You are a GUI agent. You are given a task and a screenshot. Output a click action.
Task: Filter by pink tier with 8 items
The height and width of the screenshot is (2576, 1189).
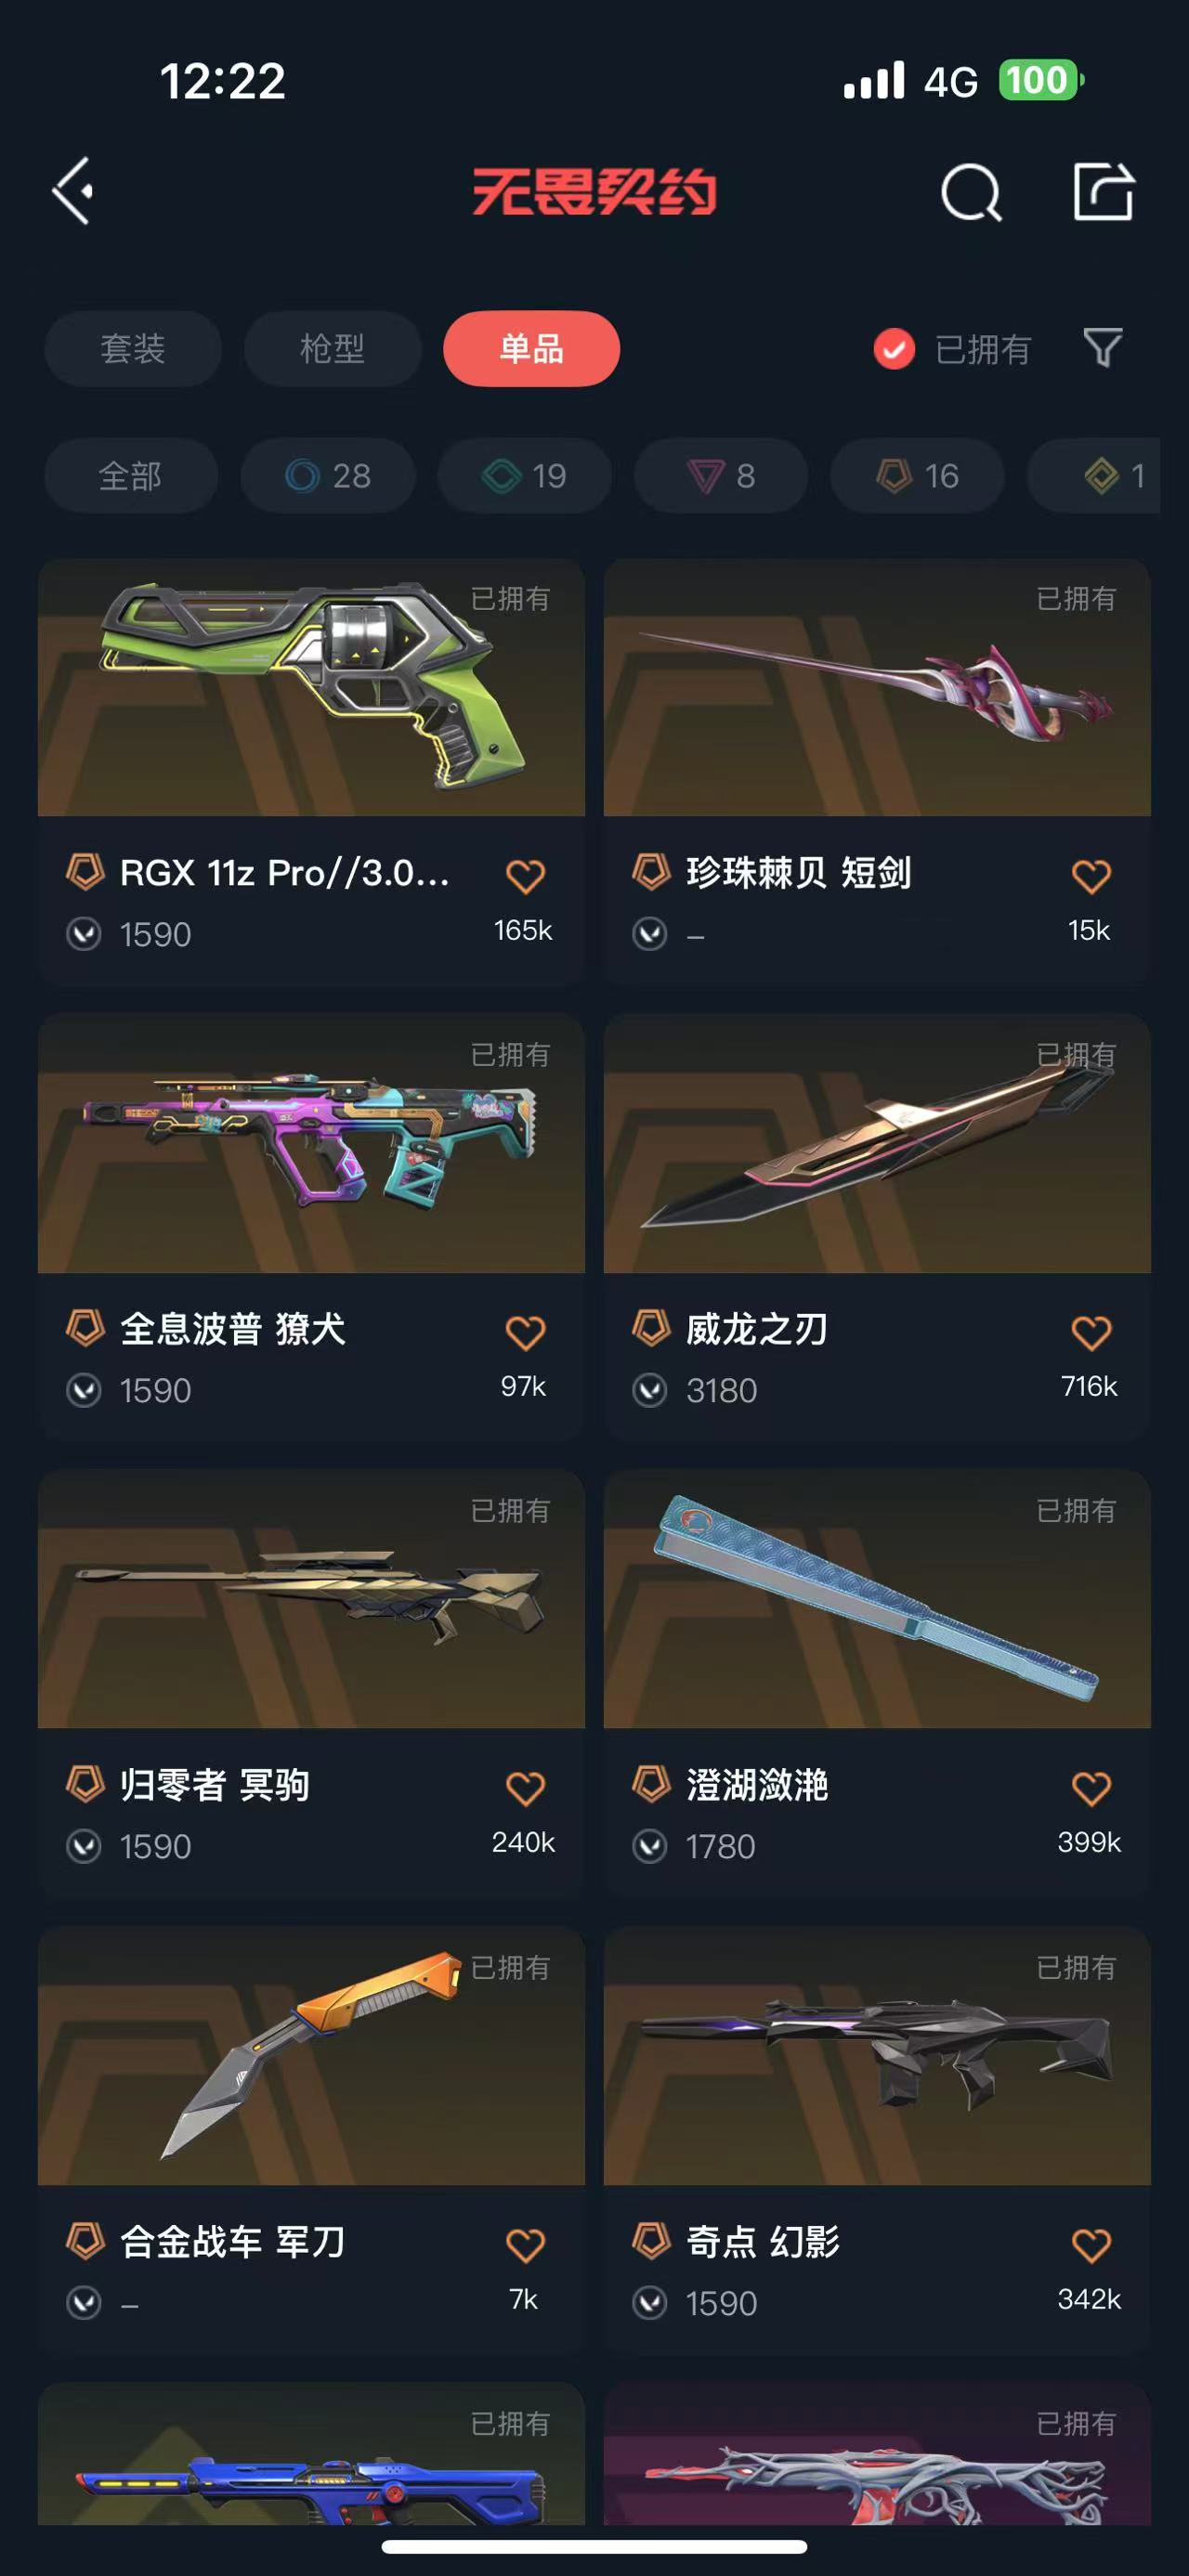tap(721, 476)
